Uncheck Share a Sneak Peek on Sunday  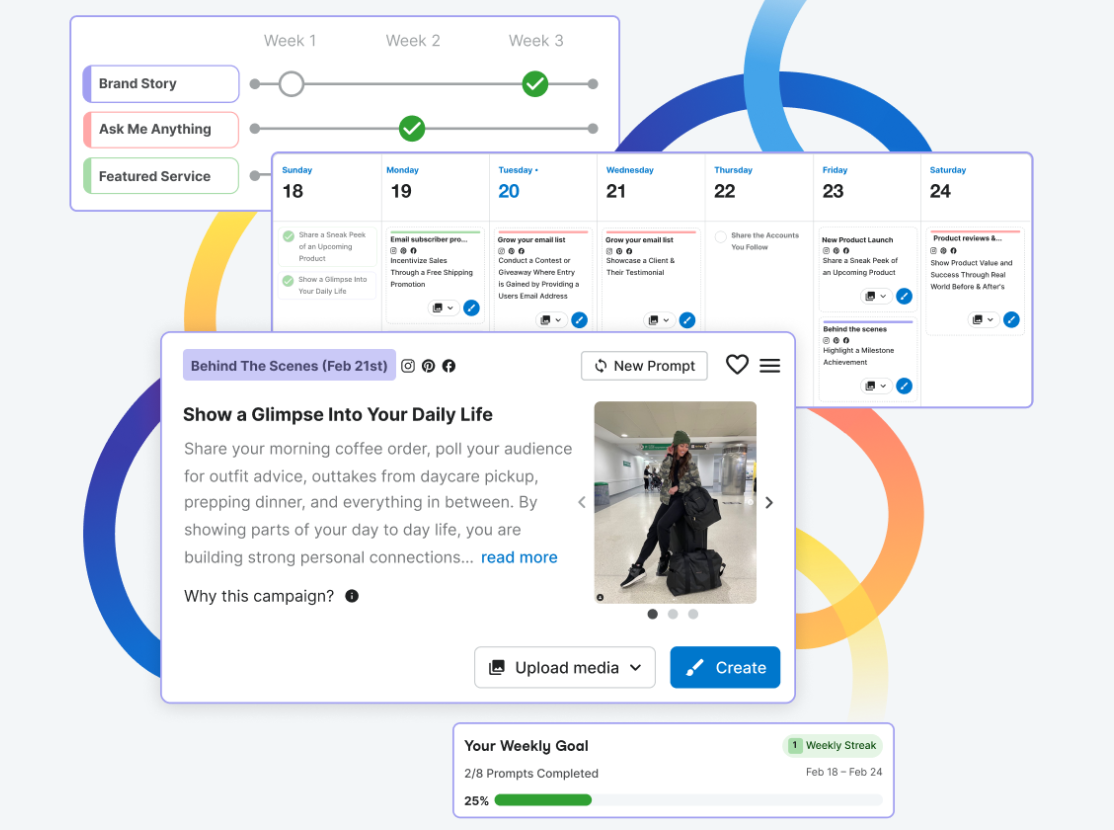pyautogui.click(x=288, y=237)
